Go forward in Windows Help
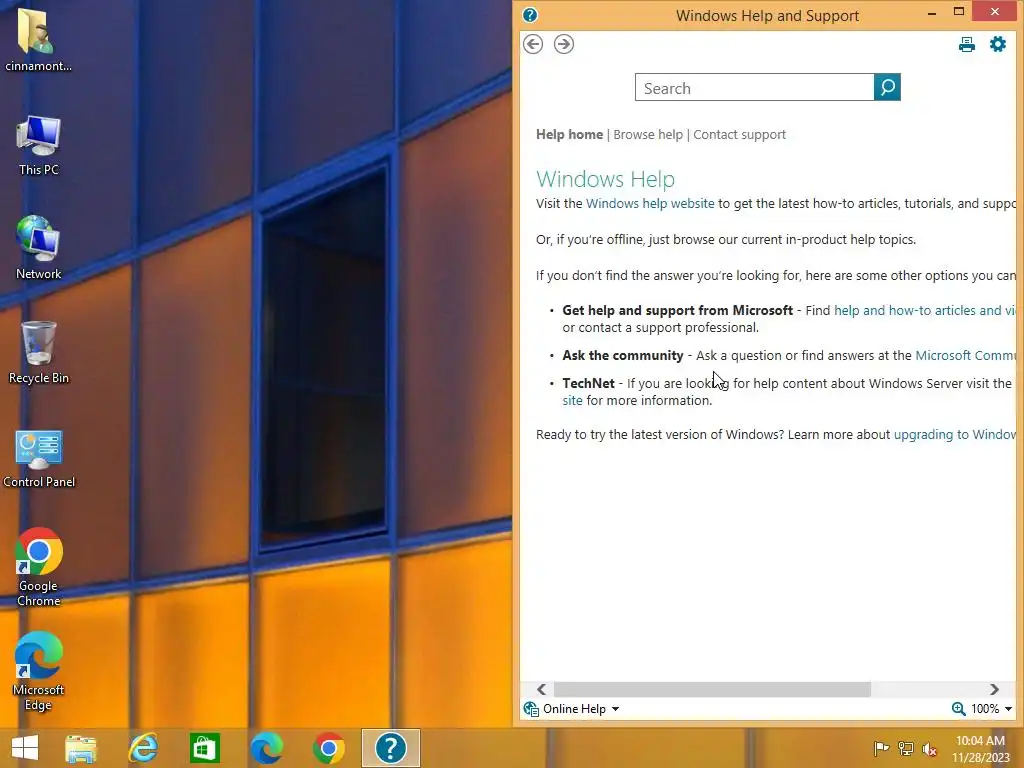This screenshot has width=1024, height=768. click(564, 44)
